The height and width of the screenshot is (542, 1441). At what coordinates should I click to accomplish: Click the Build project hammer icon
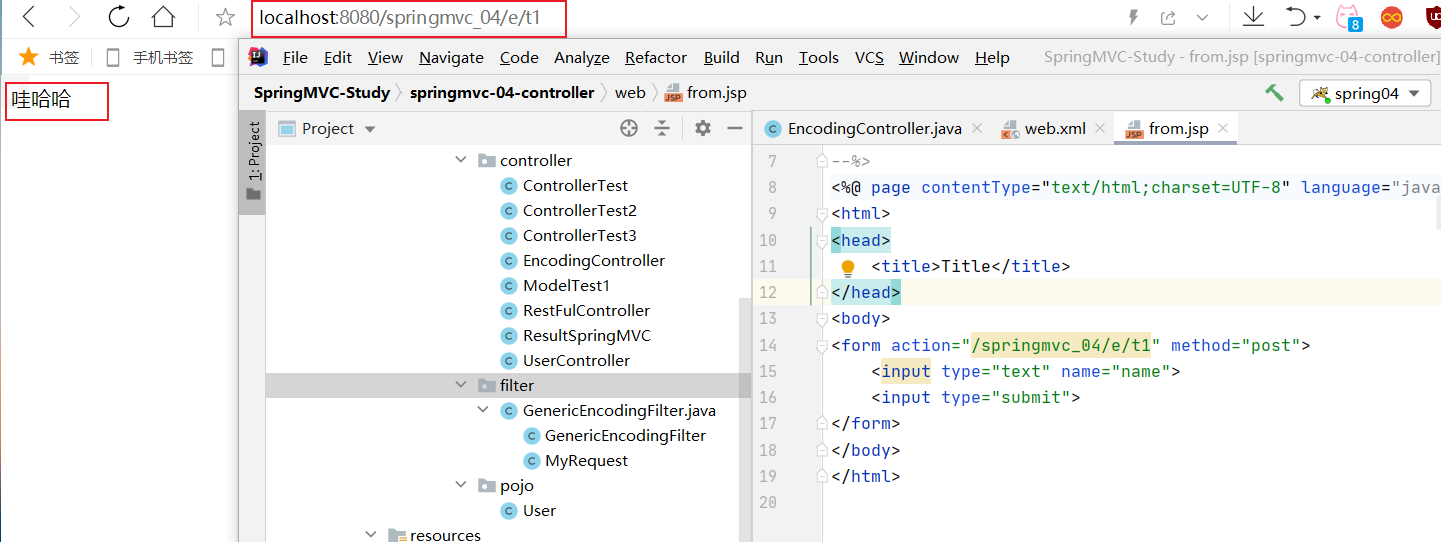(x=1274, y=93)
